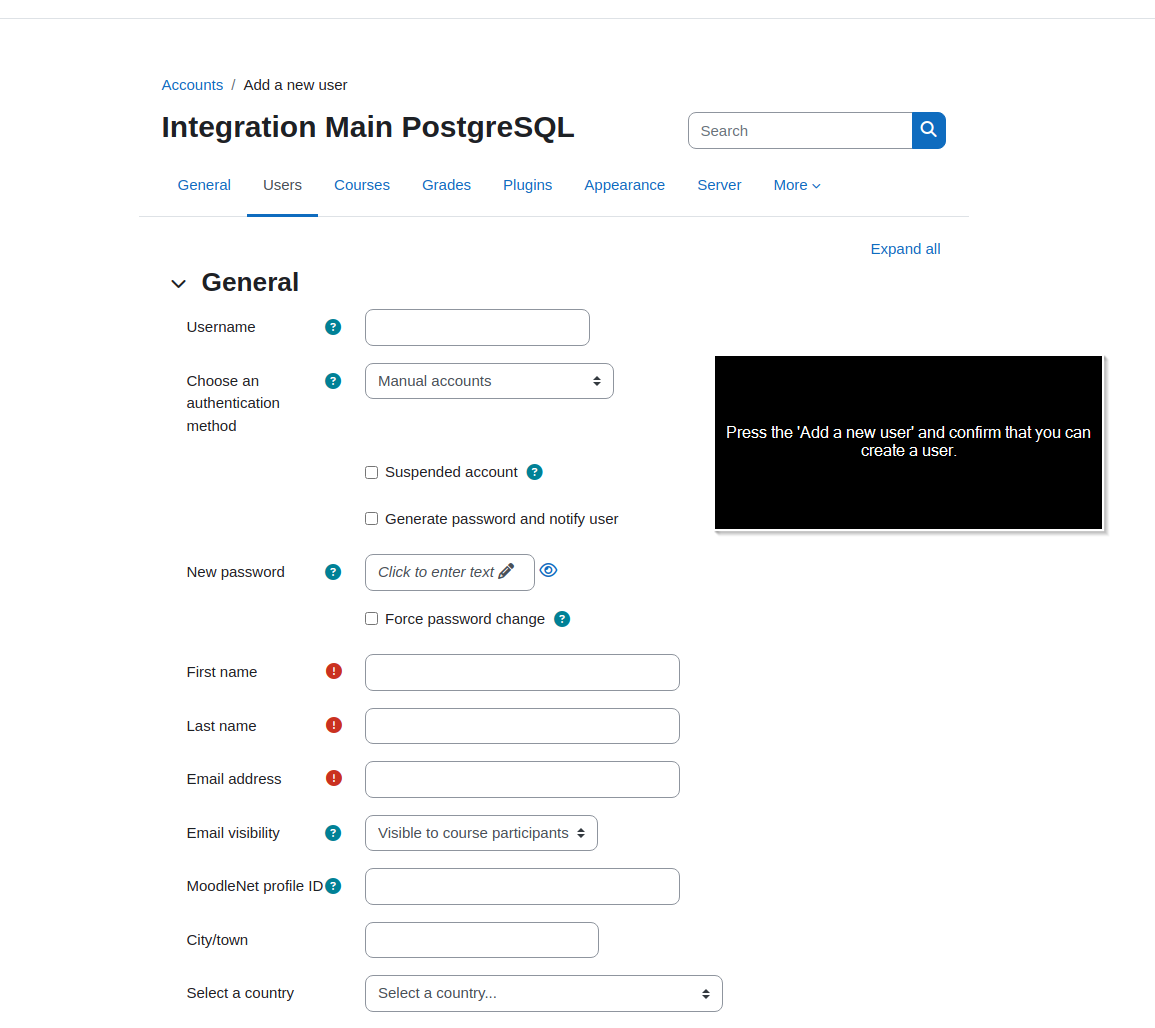Click the Accounts breadcrumb link

(192, 85)
